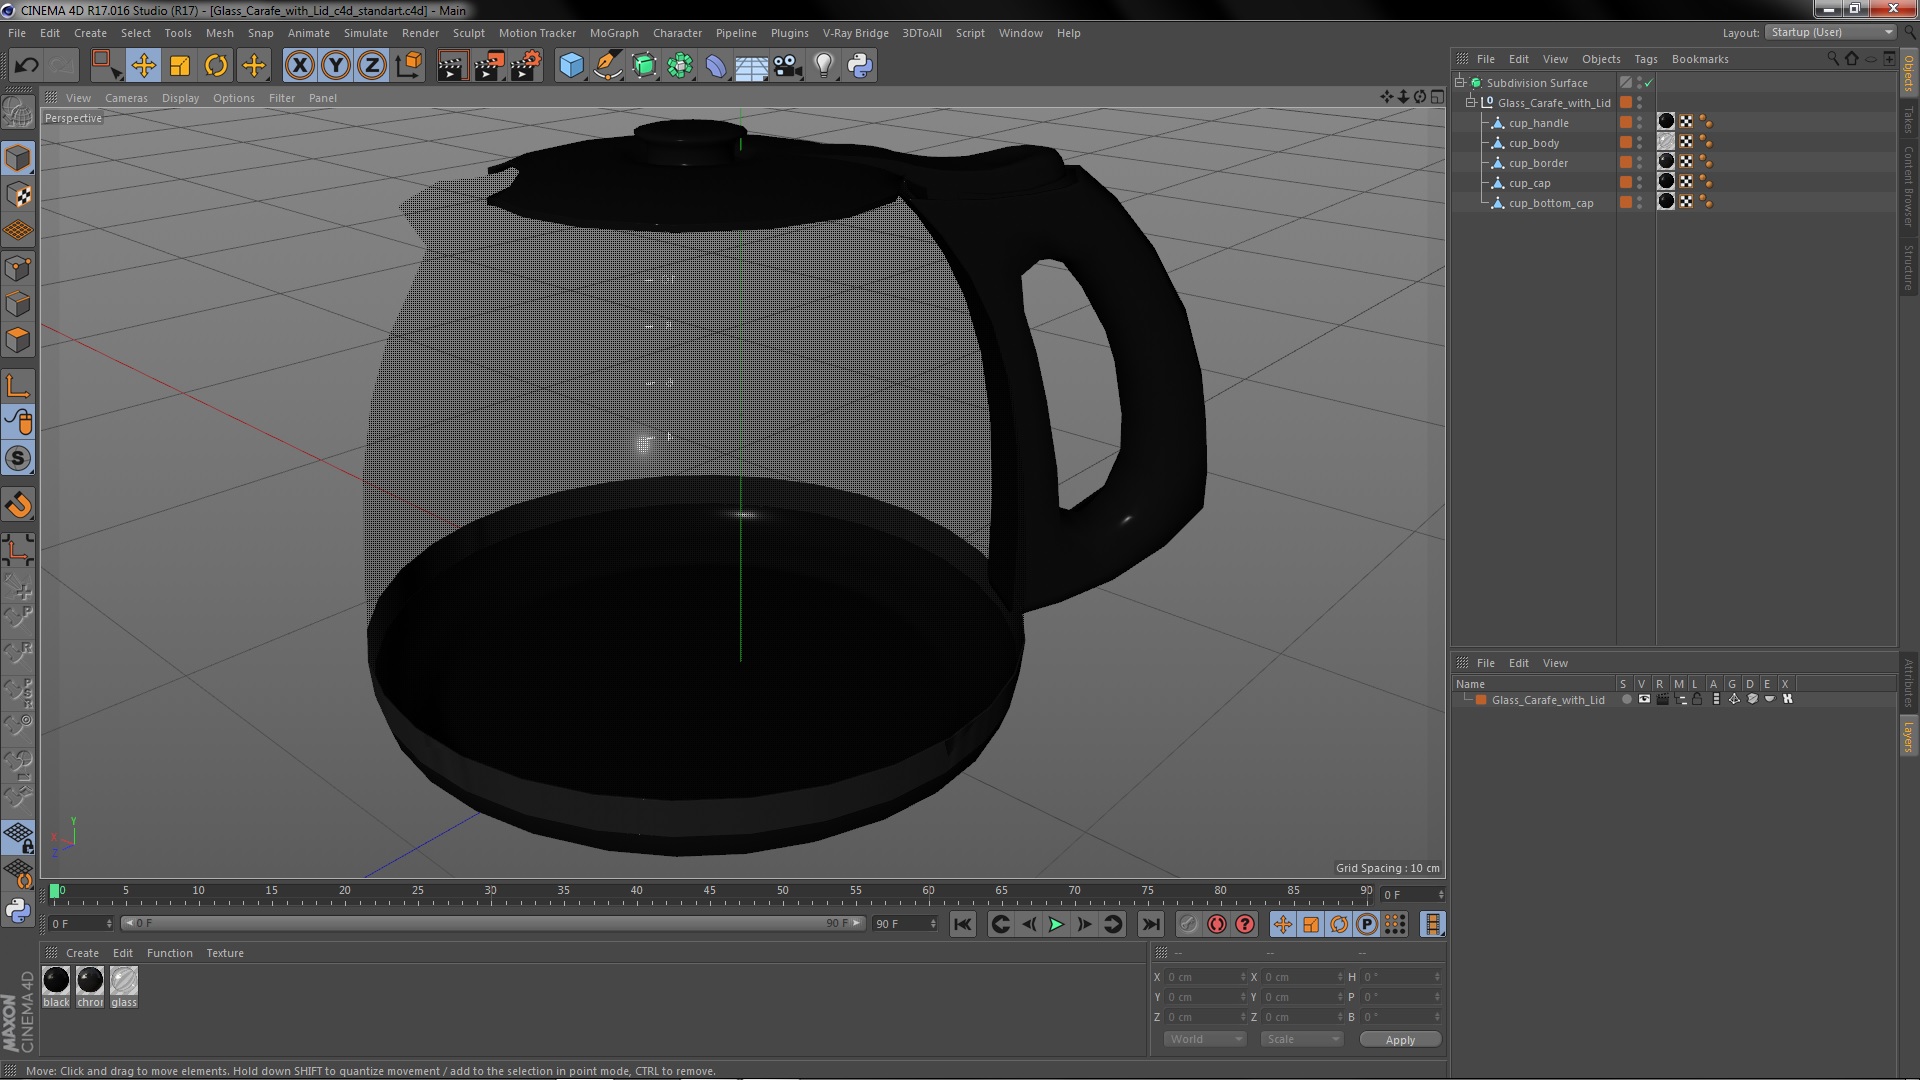Select the Live Selection tool
1920x1080 pixels.
coord(106,66)
